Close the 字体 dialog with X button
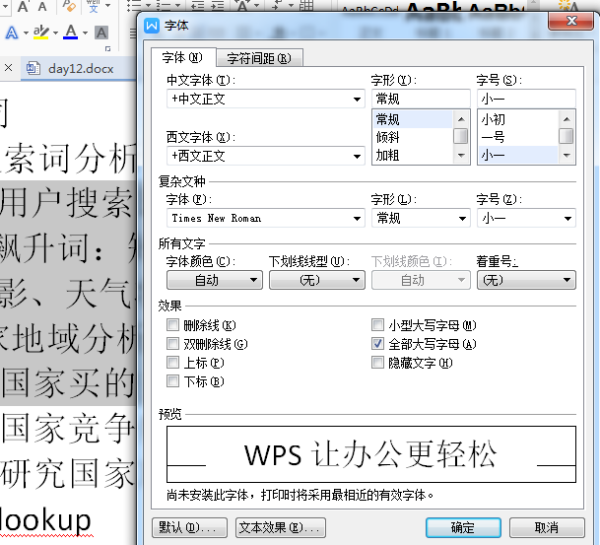600x545 pixels. [571, 21]
